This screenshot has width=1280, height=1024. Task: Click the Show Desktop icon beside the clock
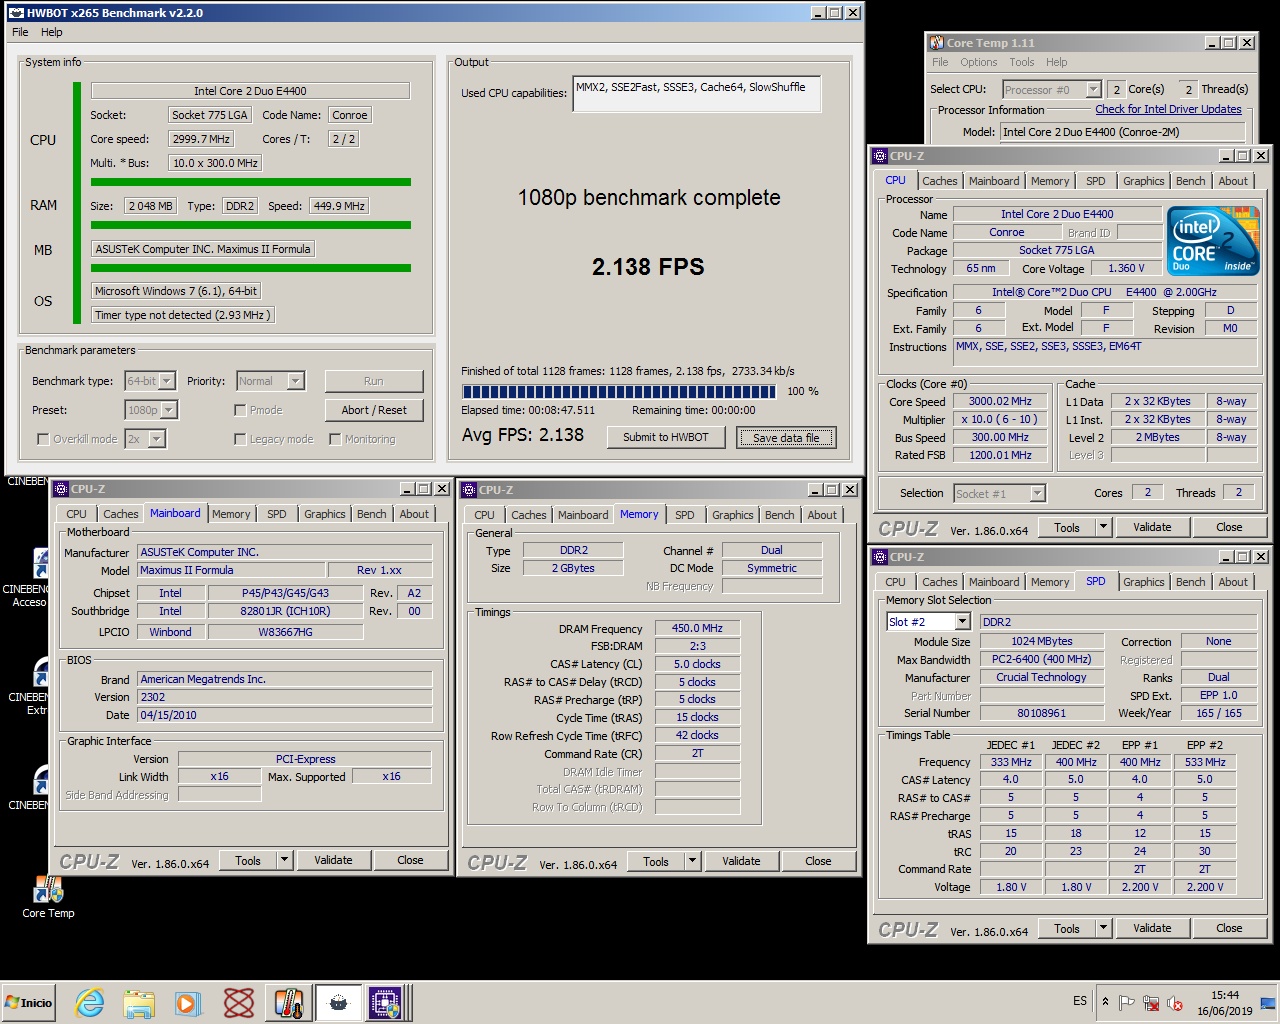click(1268, 1002)
